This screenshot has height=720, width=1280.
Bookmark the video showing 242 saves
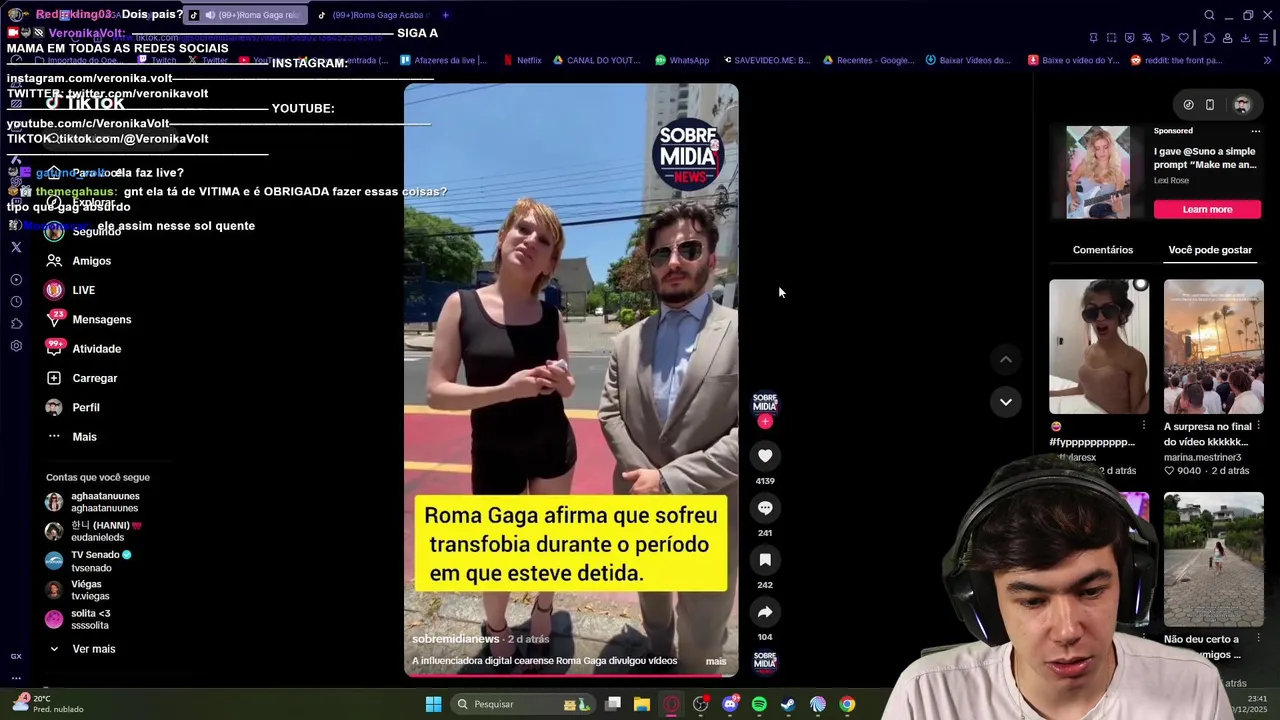pyautogui.click(x=765, y=560)
